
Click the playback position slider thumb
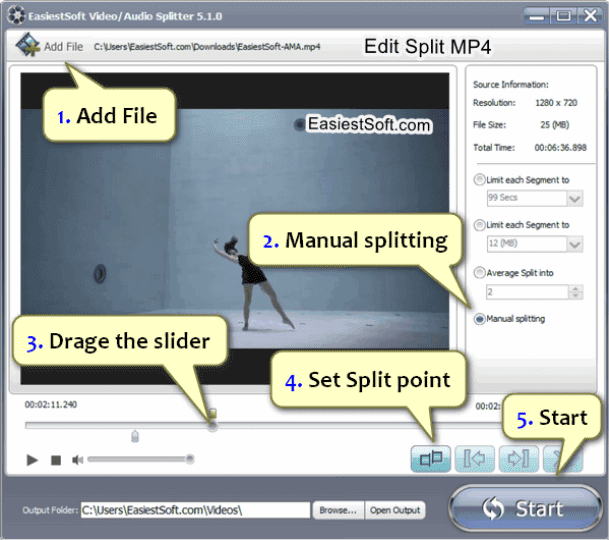212,426
